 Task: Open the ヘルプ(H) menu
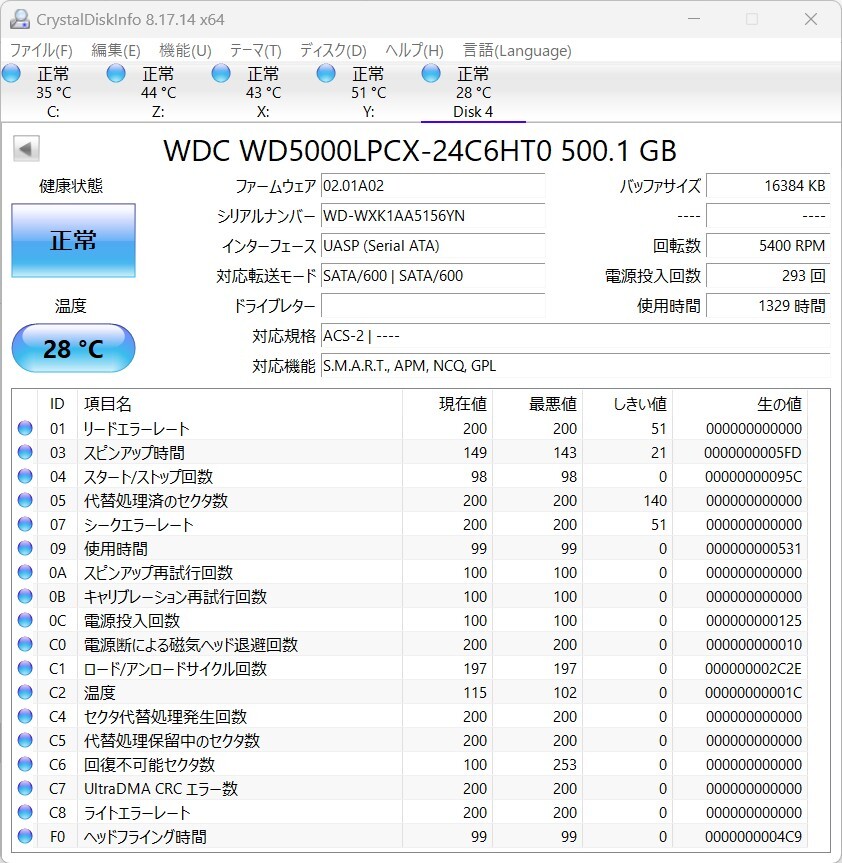tap(414, 51)
